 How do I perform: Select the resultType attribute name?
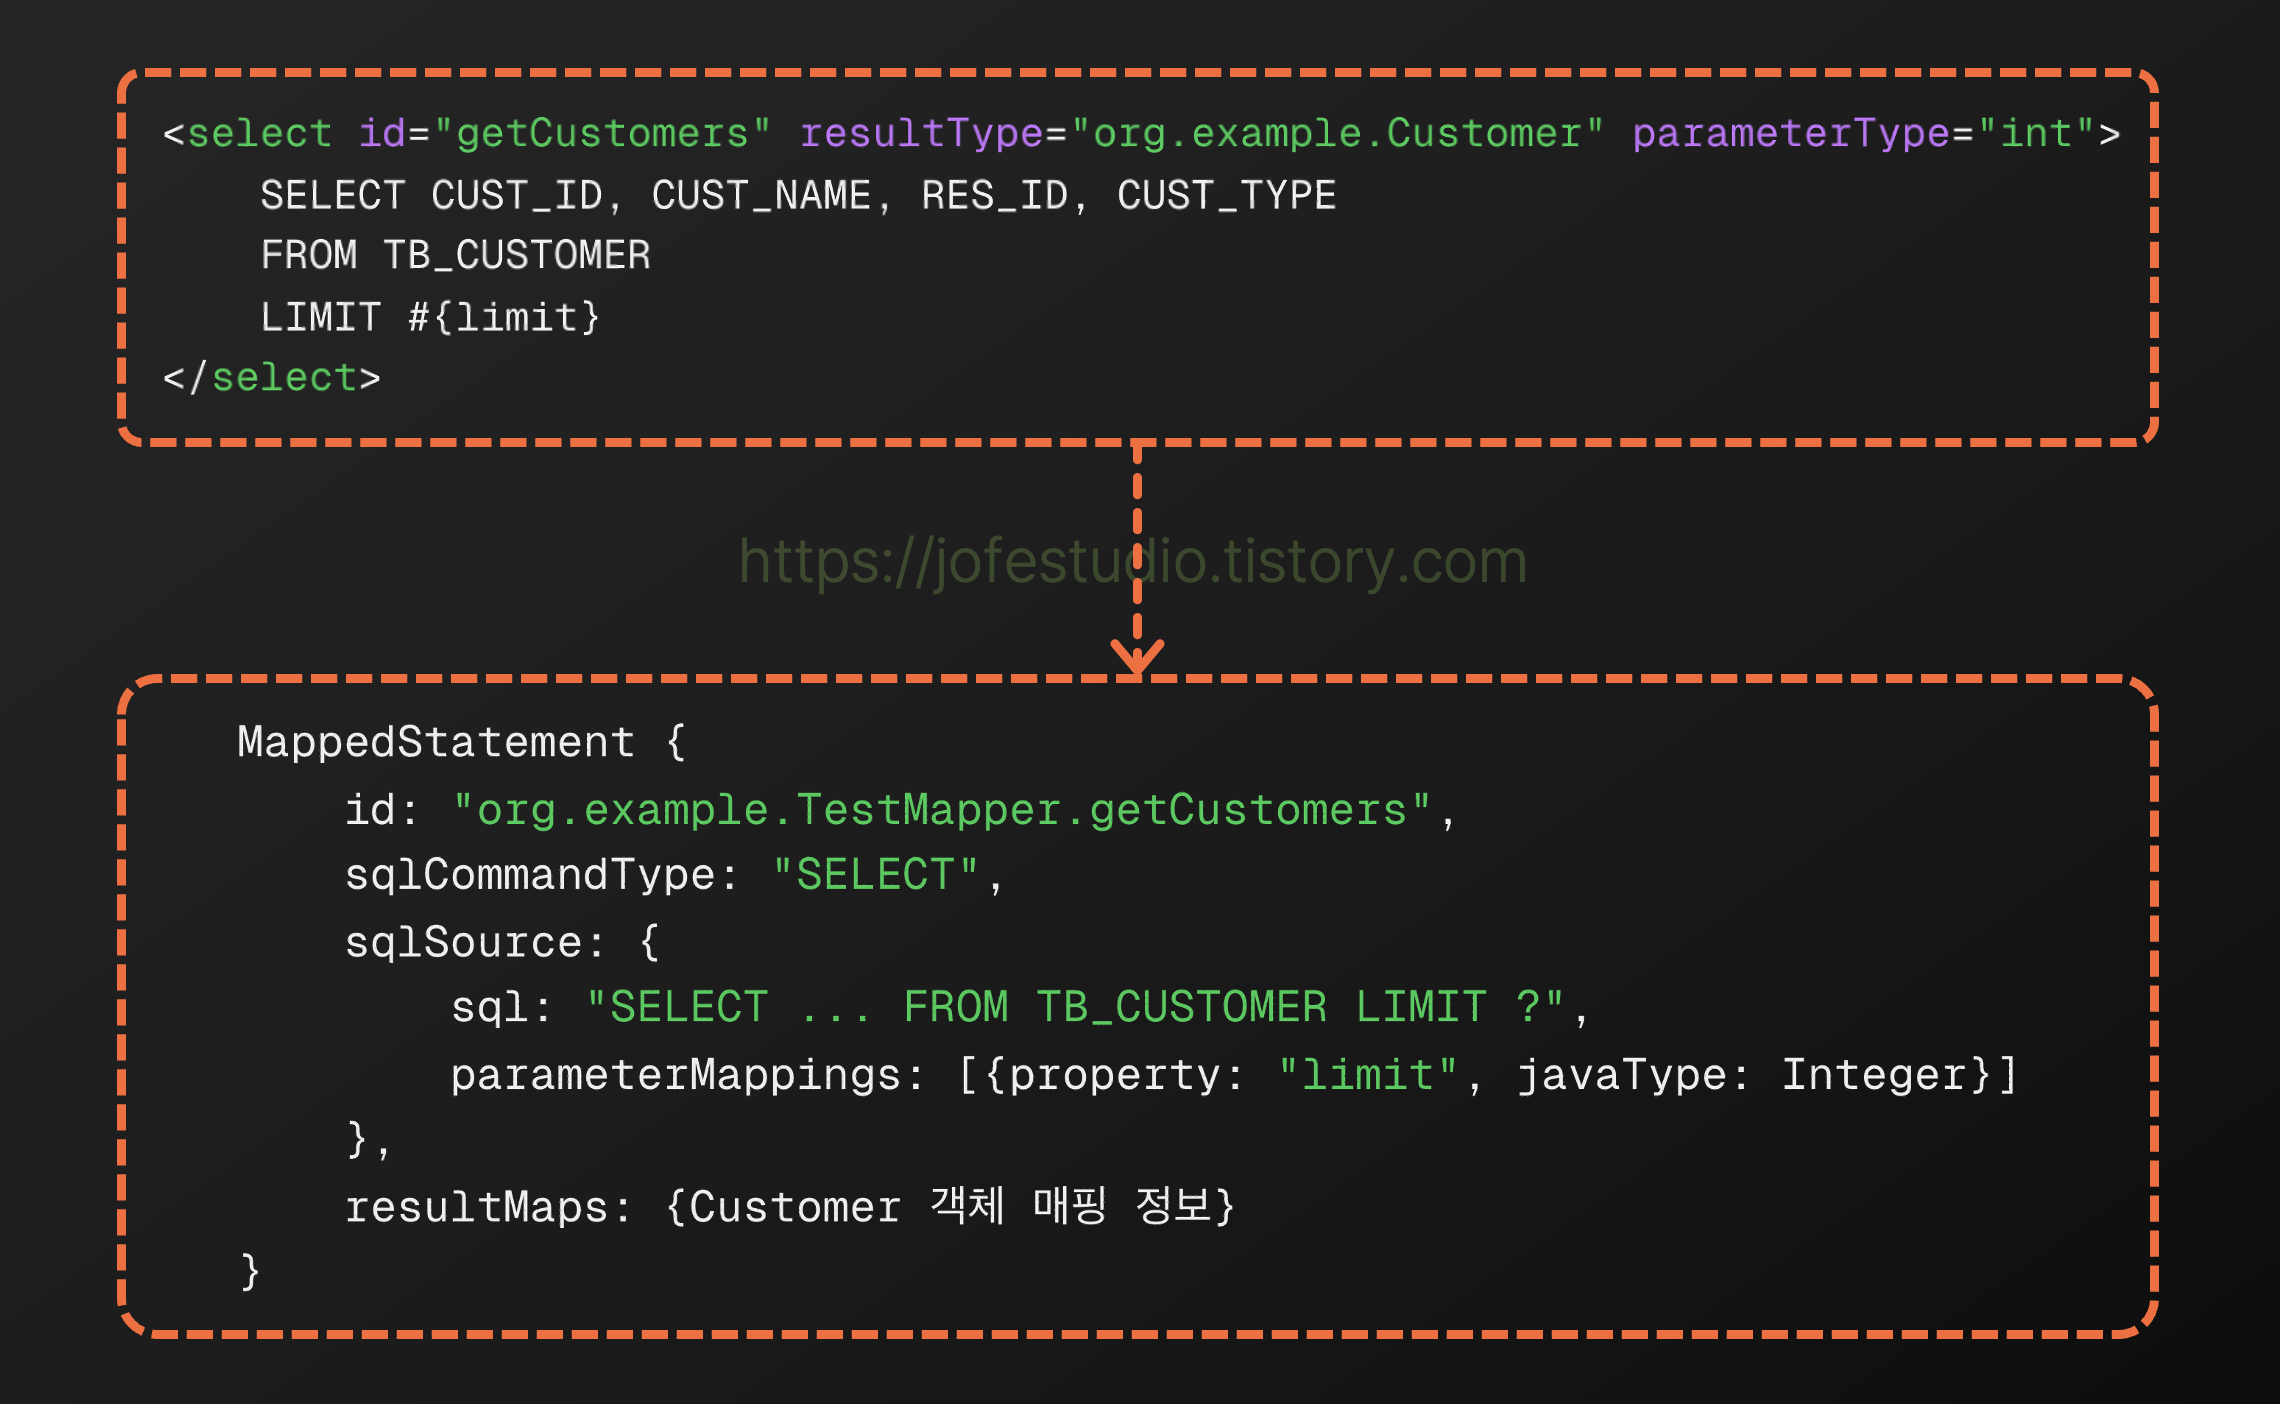921,134
